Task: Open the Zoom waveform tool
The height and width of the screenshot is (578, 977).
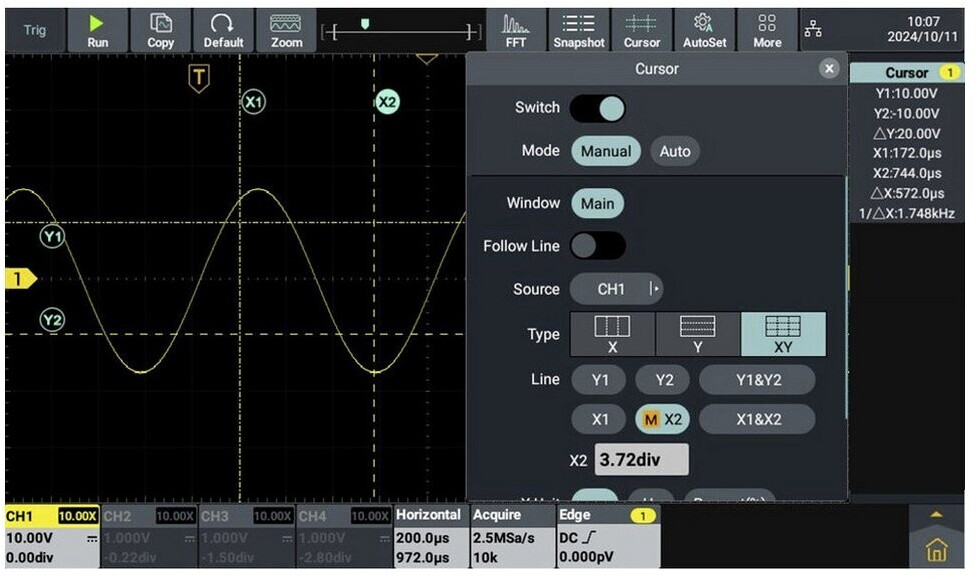Action: pyautogui.click(x=286, y=30)
